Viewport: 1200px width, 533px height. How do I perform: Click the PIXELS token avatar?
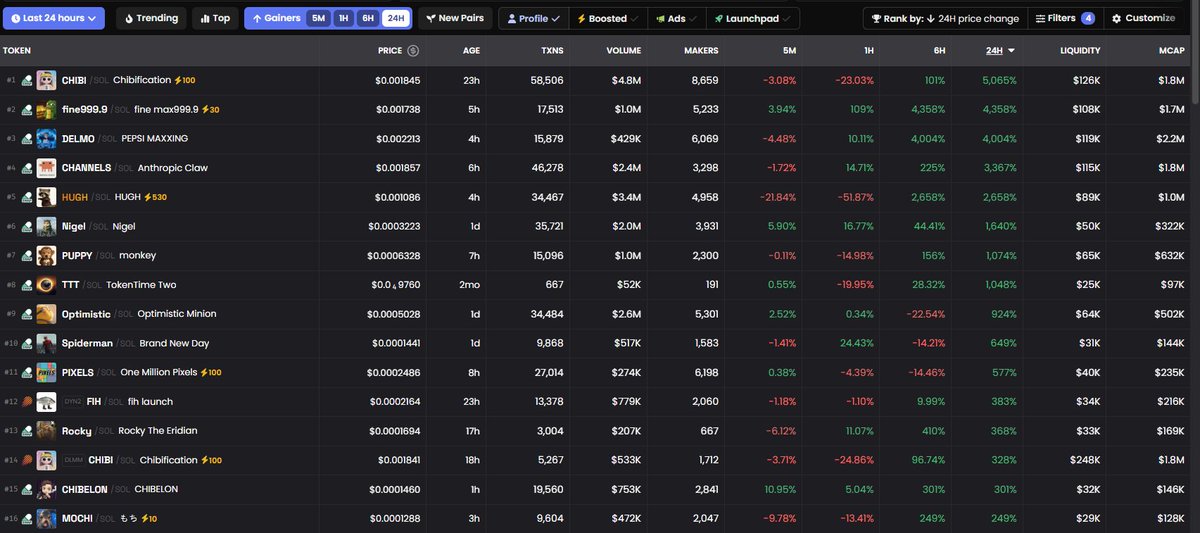[x=46, y=372]
